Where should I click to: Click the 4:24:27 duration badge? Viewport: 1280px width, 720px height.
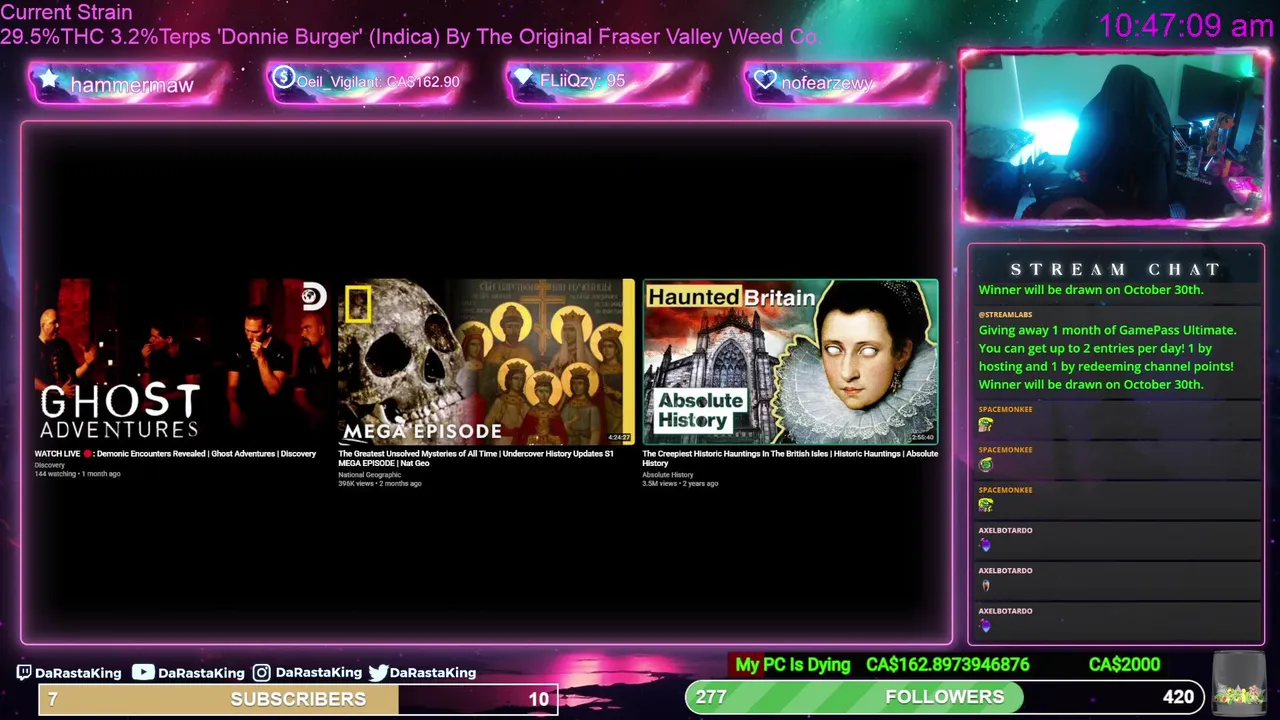pyautogui.click(x=619, y=437)
